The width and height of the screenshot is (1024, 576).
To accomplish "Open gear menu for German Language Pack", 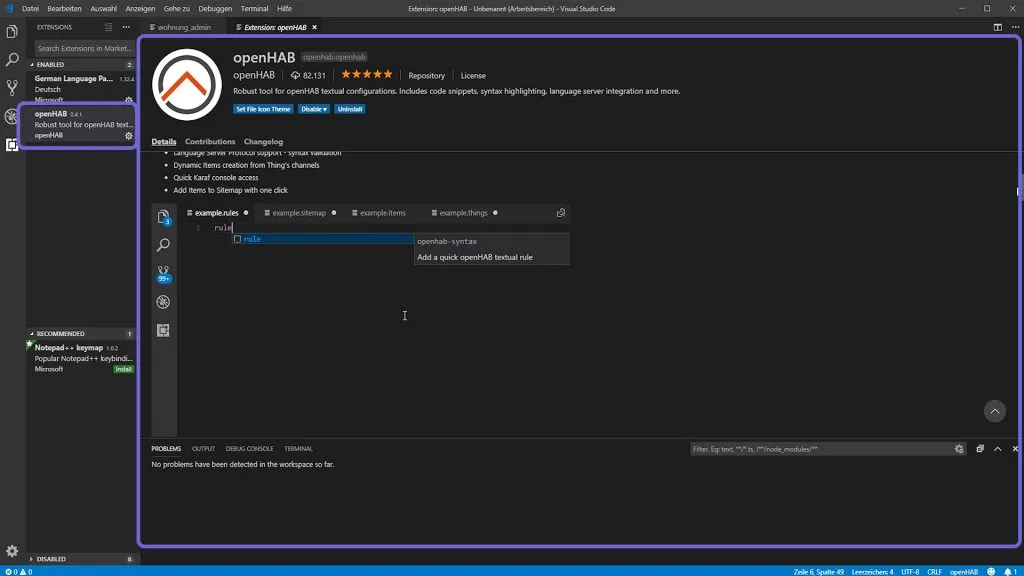I will [129, 100].
